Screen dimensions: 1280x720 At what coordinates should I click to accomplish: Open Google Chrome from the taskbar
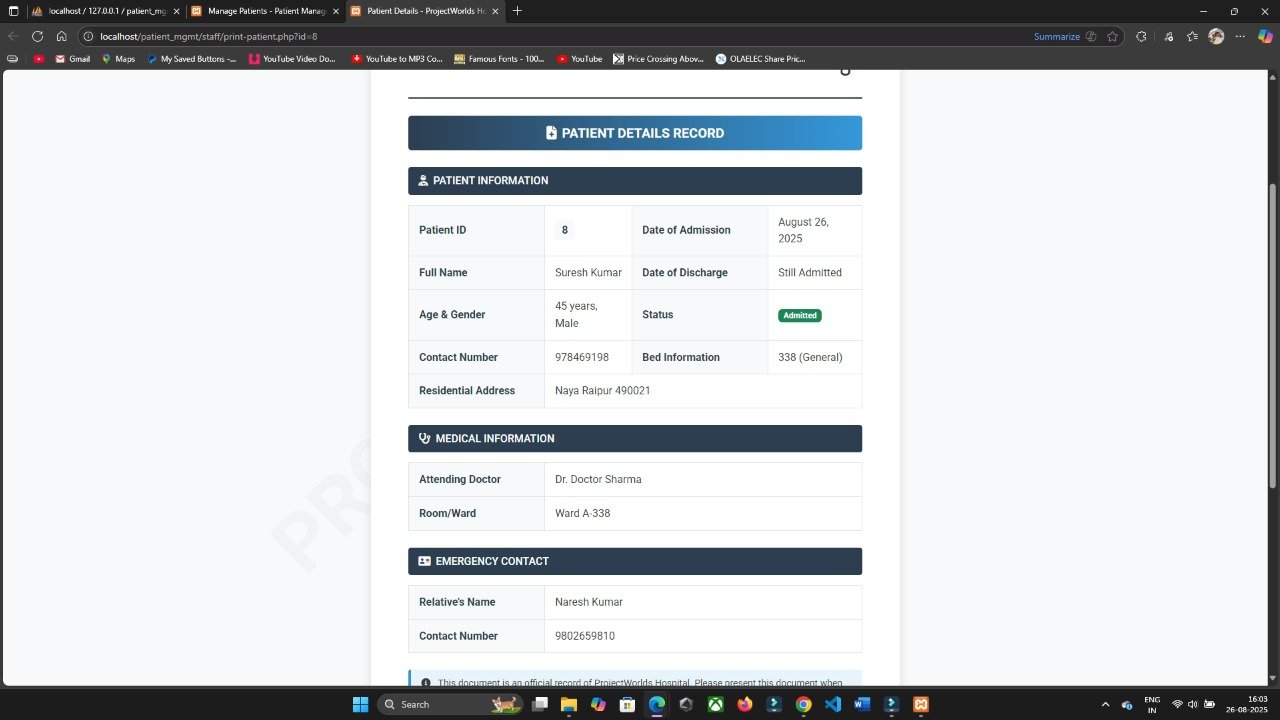[803, 704]
